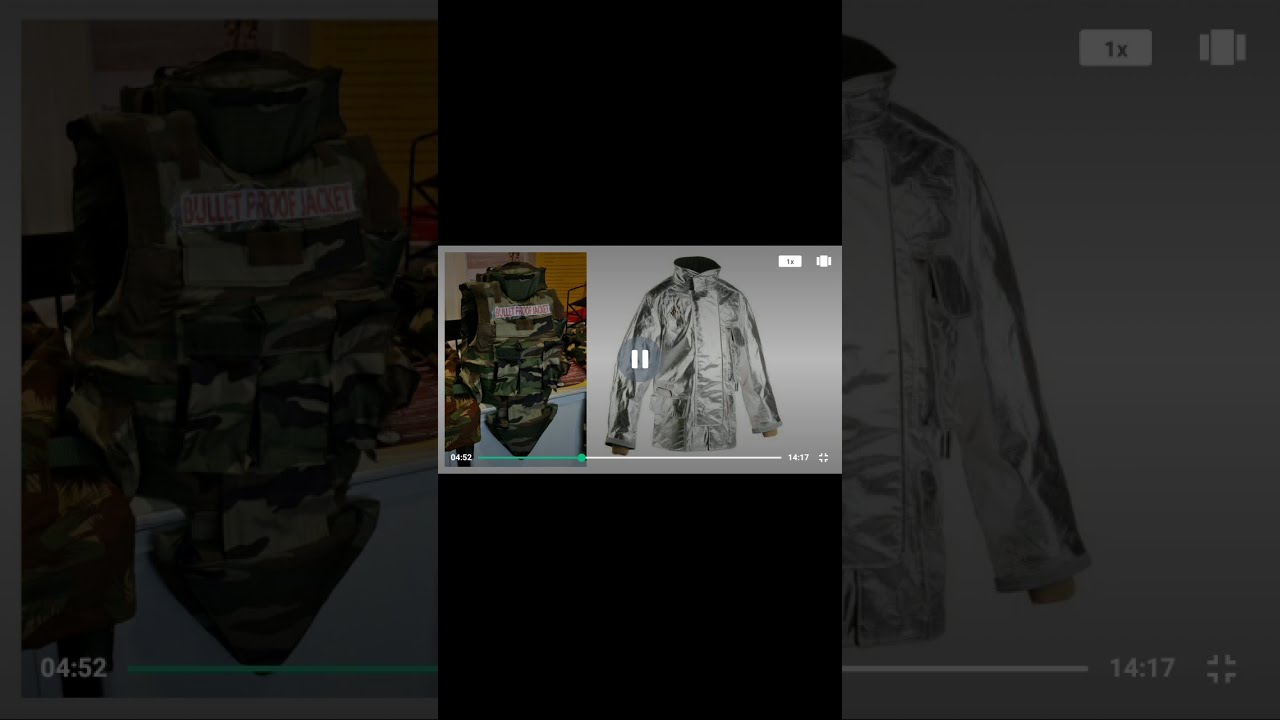This screenshot has width=1280, height=720.
Task: Click the green seek handle
Action: tap(582, 458)
